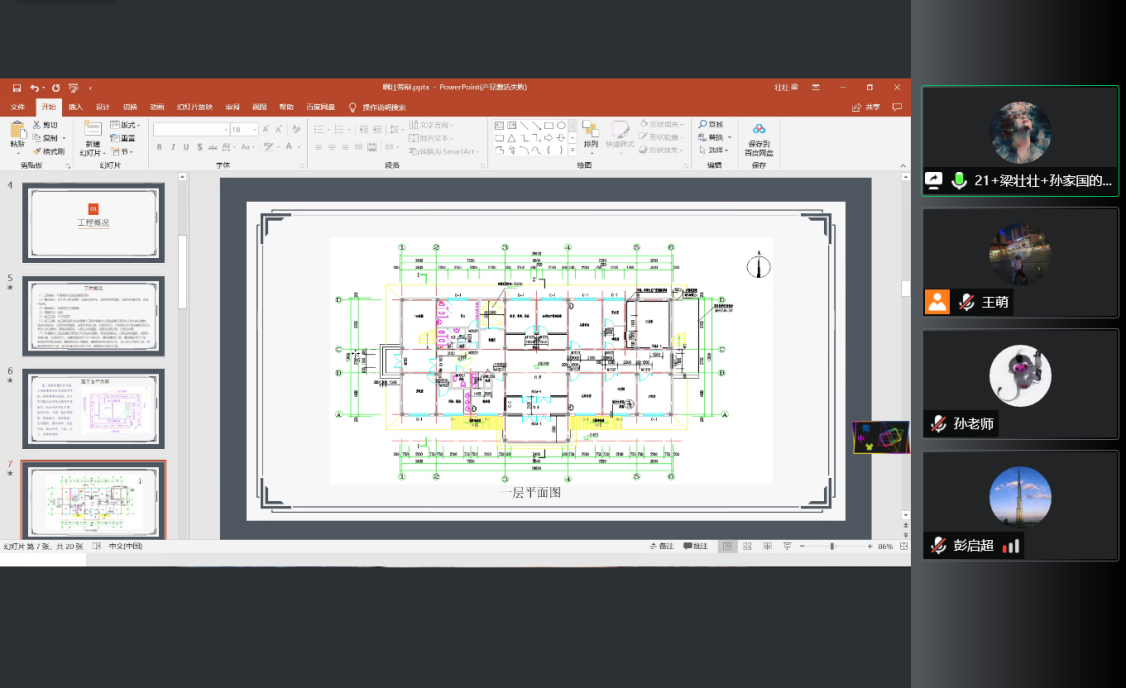1126x688 pixels.
Task: Open the font name dropdown
Action: (226, 130)
